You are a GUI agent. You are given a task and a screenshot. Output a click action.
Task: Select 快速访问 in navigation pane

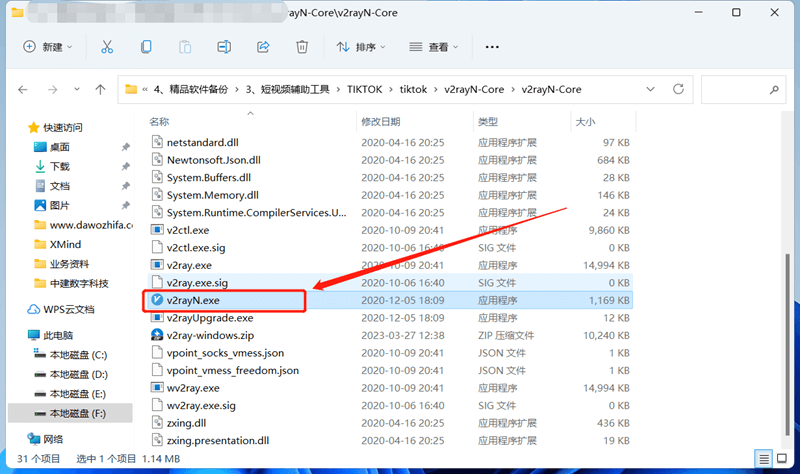[x=62, y=128]
